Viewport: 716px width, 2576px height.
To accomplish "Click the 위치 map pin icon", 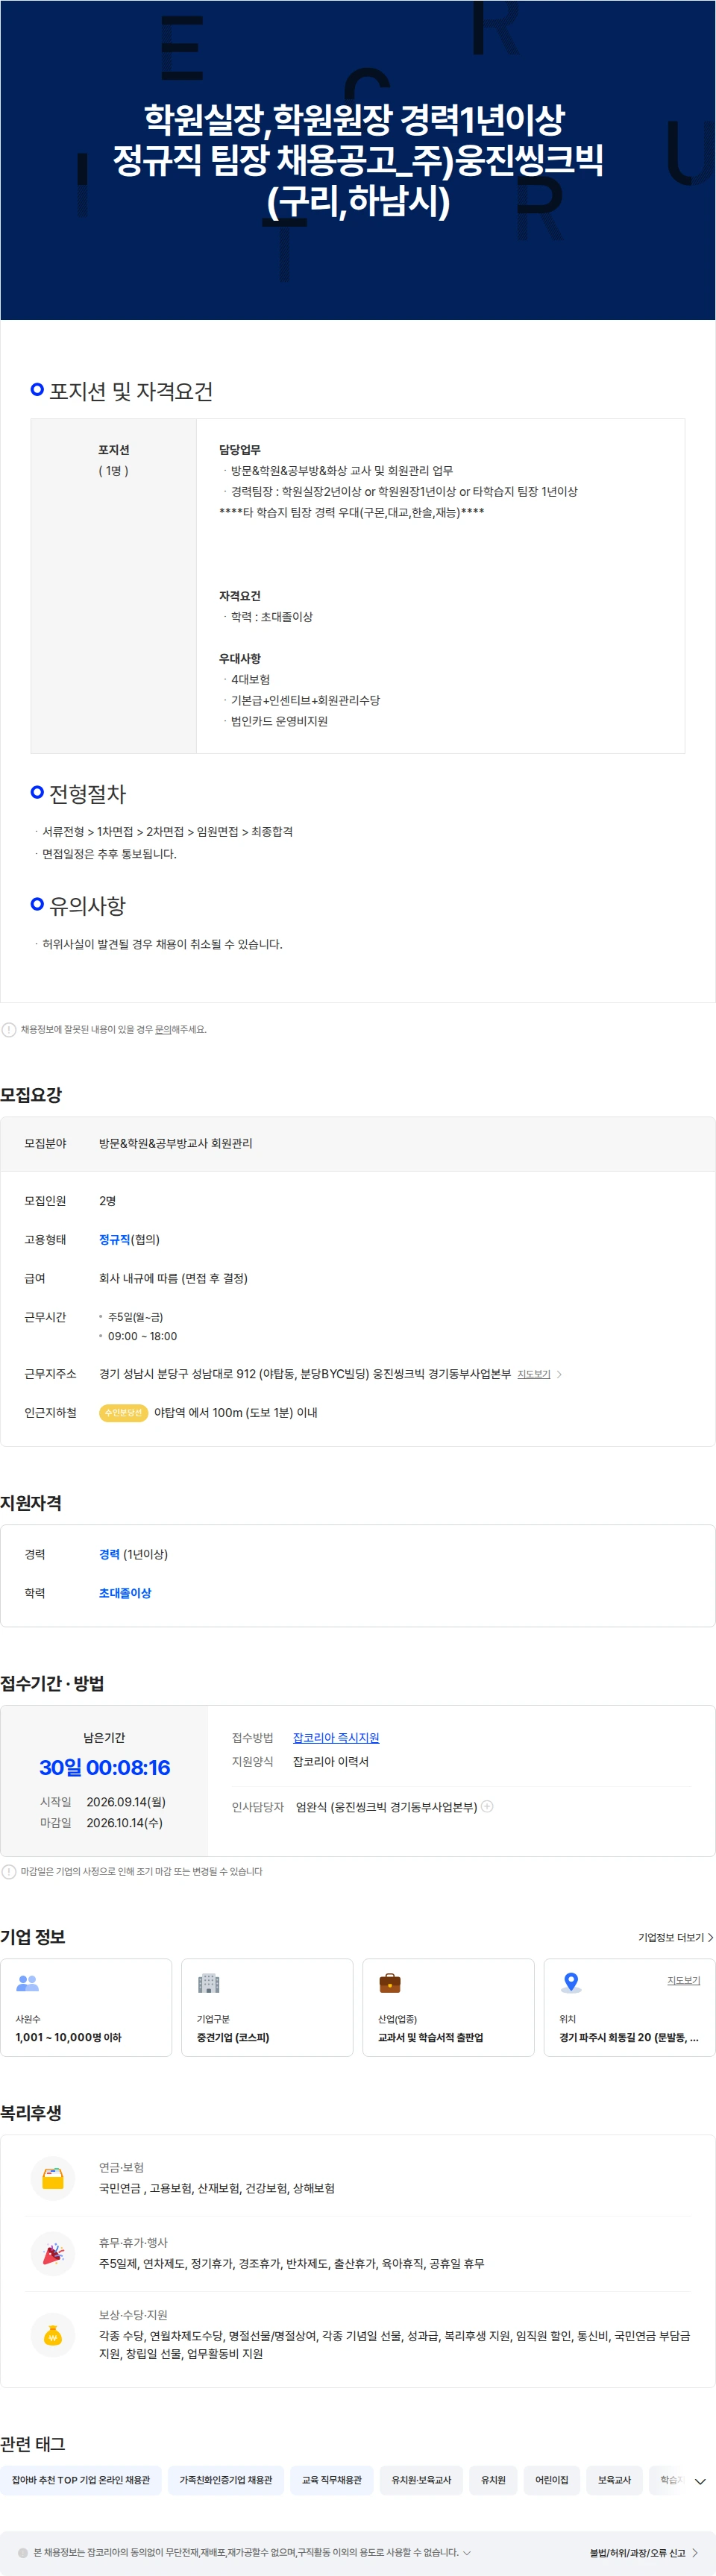I will (571, 1982).
